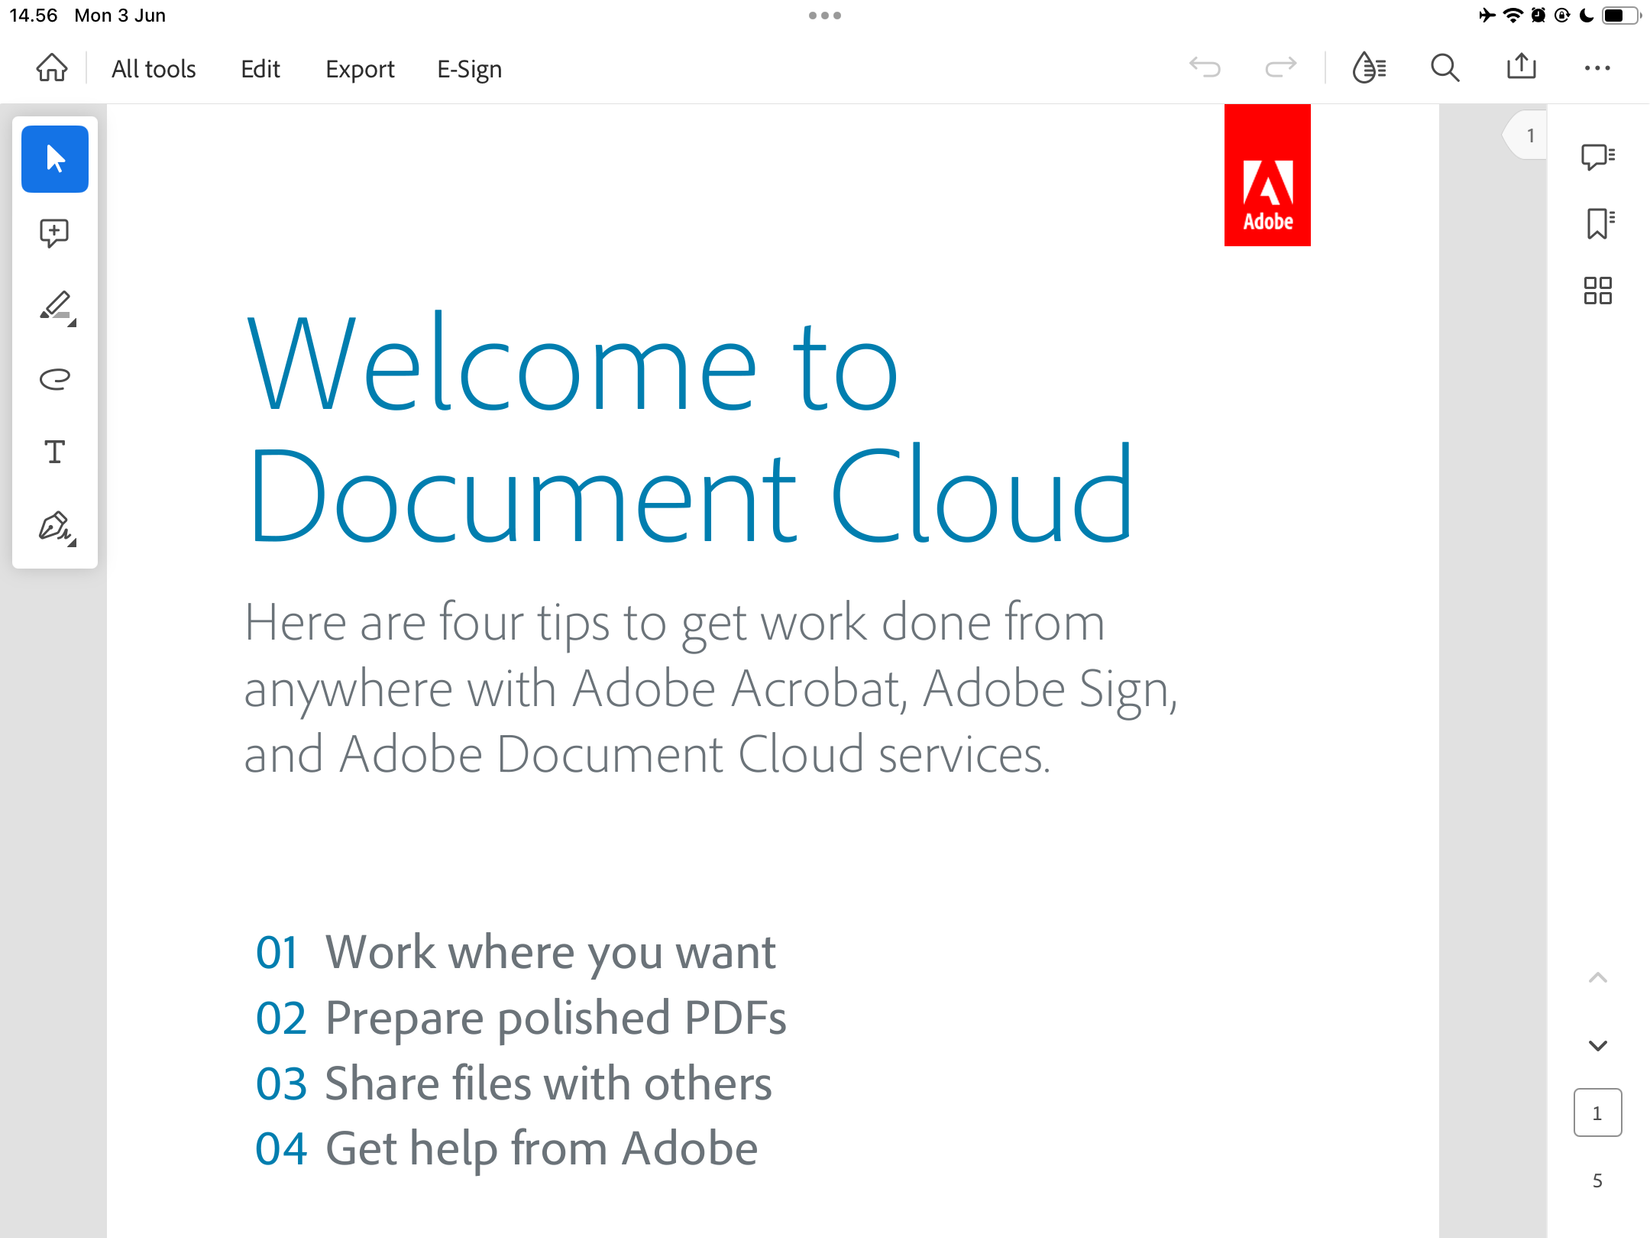Pick the Highlighter tool

[54, 306]
